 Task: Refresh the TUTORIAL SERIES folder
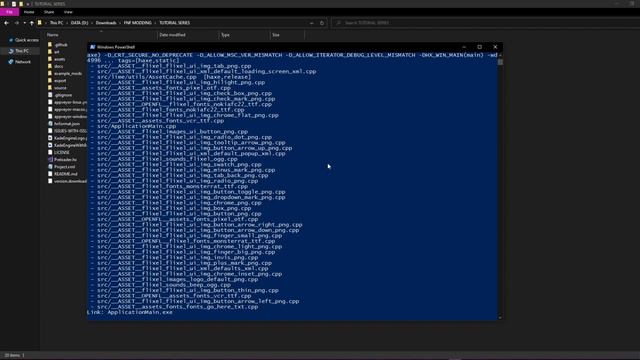point(322,23)
